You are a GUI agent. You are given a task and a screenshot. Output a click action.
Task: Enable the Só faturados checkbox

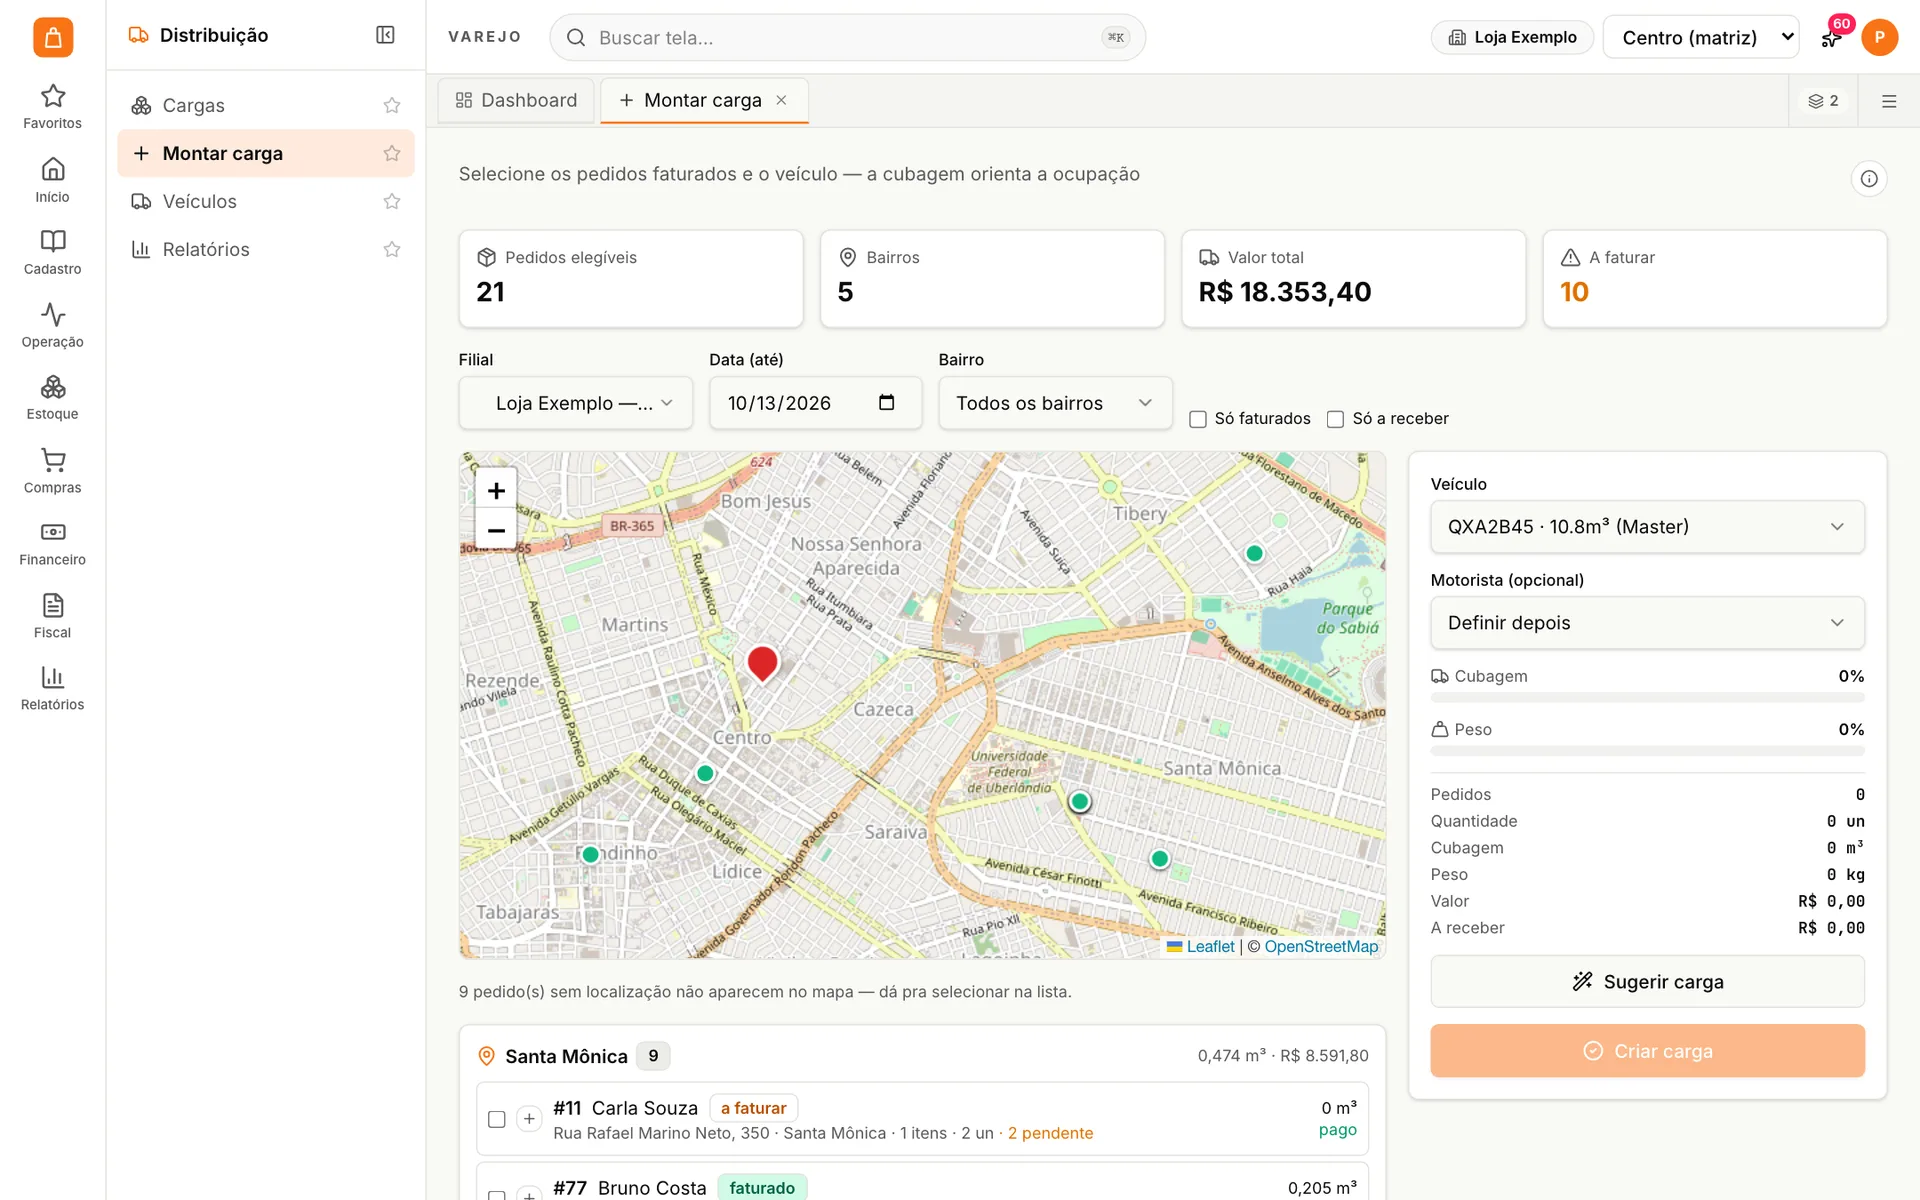pos(1197,419)
